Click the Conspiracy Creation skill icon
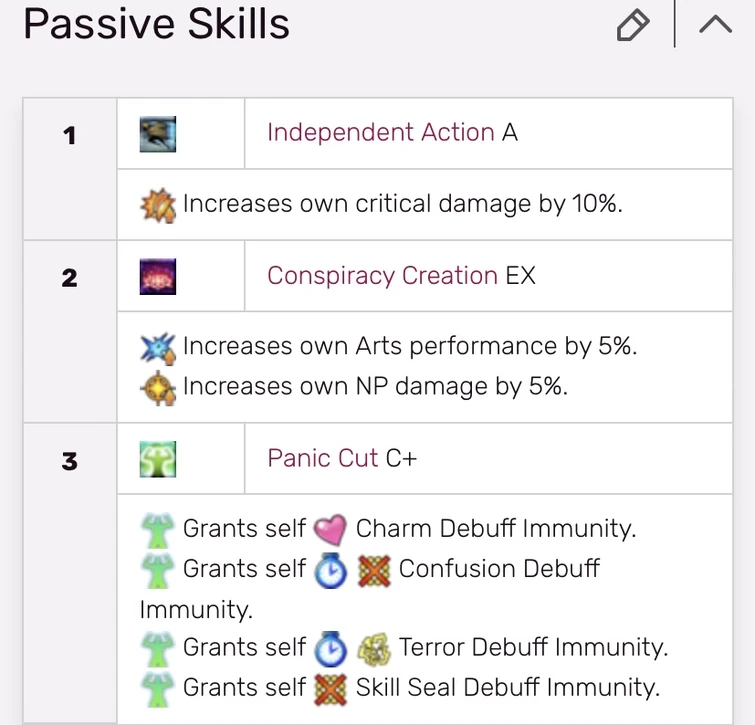755x725 pixels. point(158,276)
